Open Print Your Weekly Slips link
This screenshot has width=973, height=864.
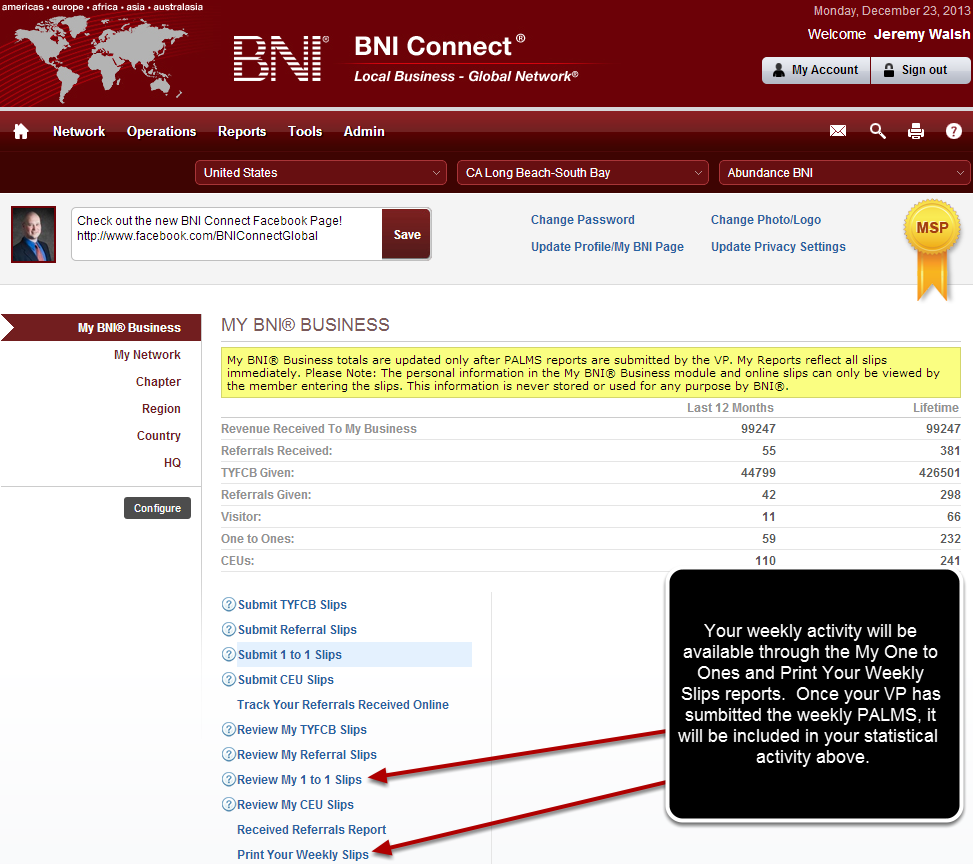point(303,855)
